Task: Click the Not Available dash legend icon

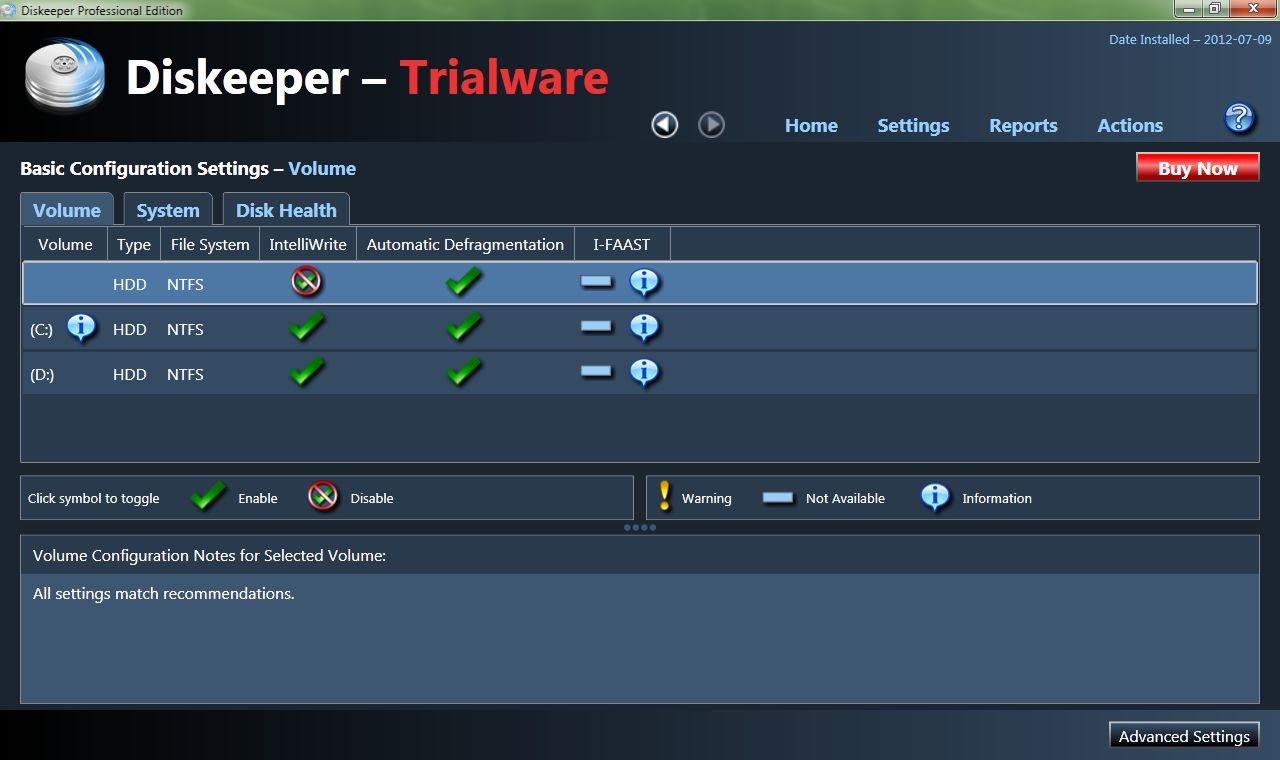Action: (778, 498)
